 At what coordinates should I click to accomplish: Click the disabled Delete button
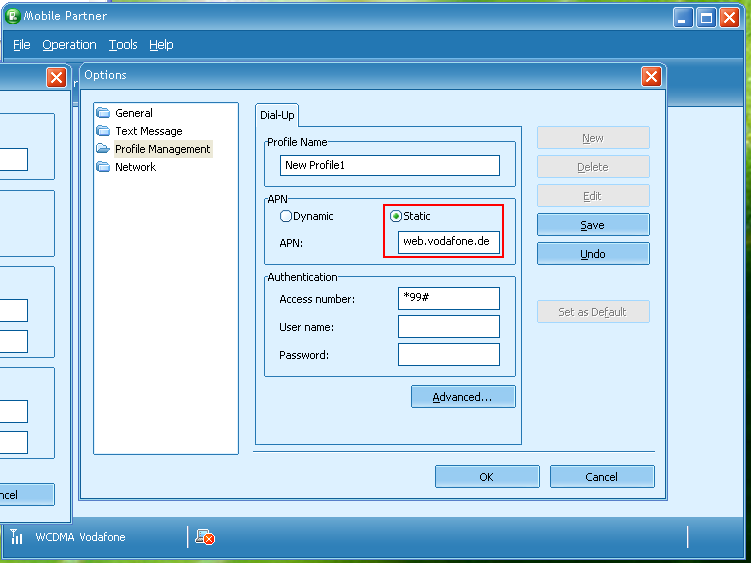pos(593,167)
